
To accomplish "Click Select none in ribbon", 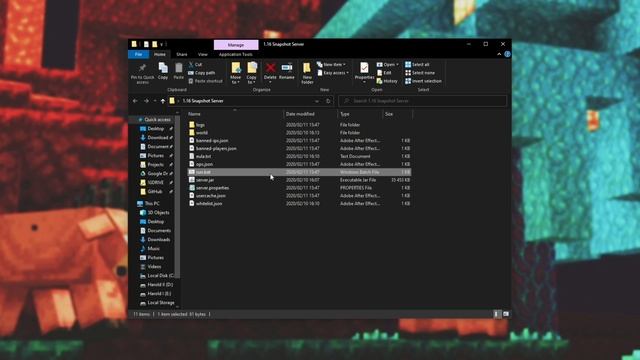I will (420, 73).
